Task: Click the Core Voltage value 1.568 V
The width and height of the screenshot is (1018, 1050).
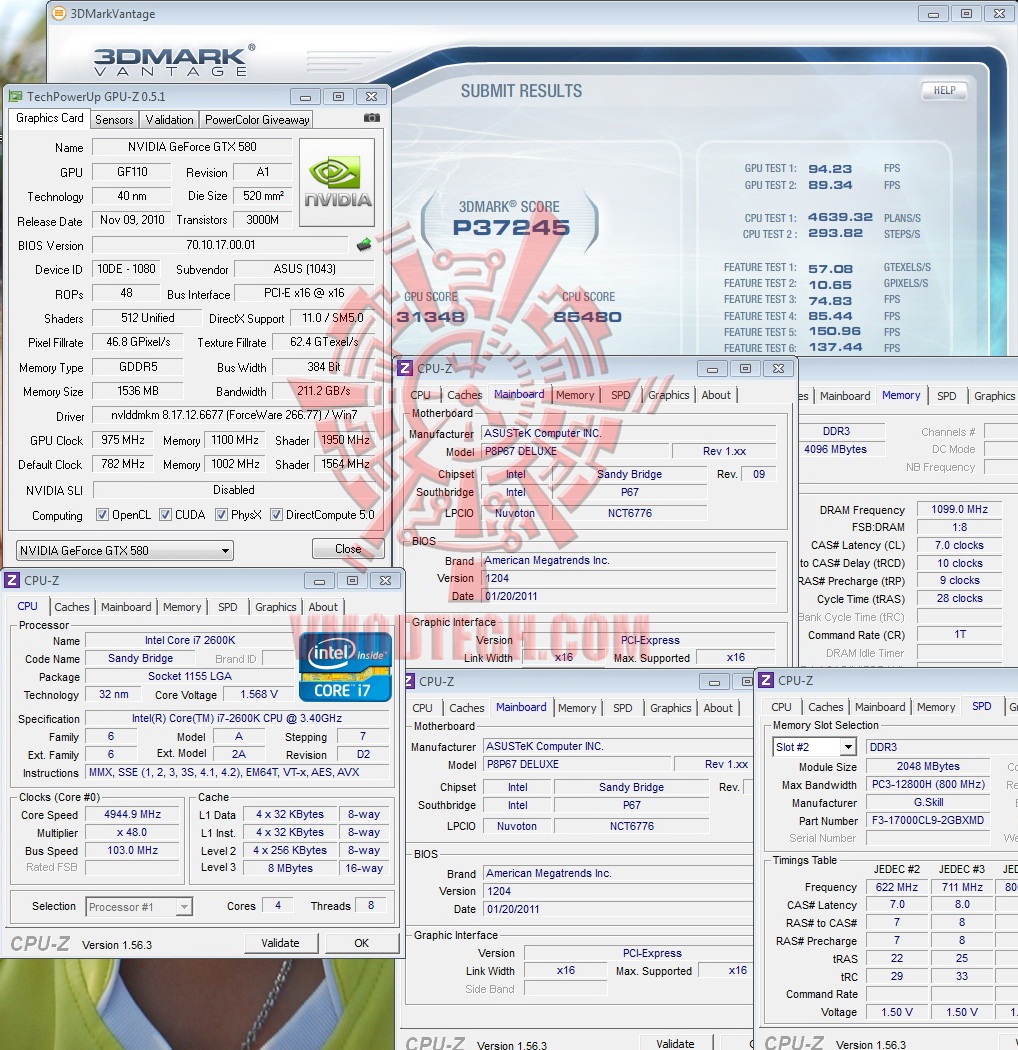Action: [x=259, y=694]
